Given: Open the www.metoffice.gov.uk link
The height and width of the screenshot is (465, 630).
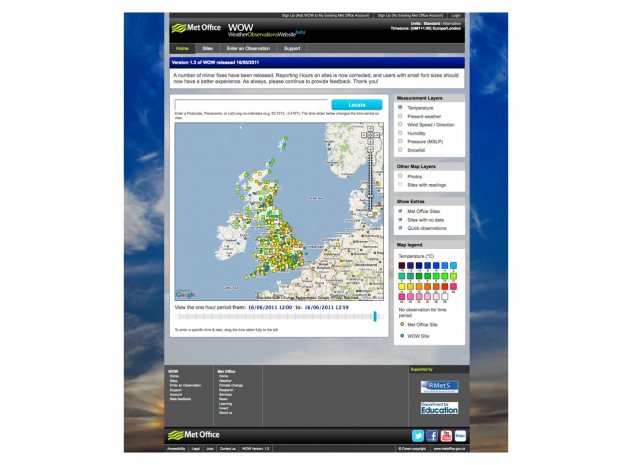Looking at the screenshot, I should [449, 449].
